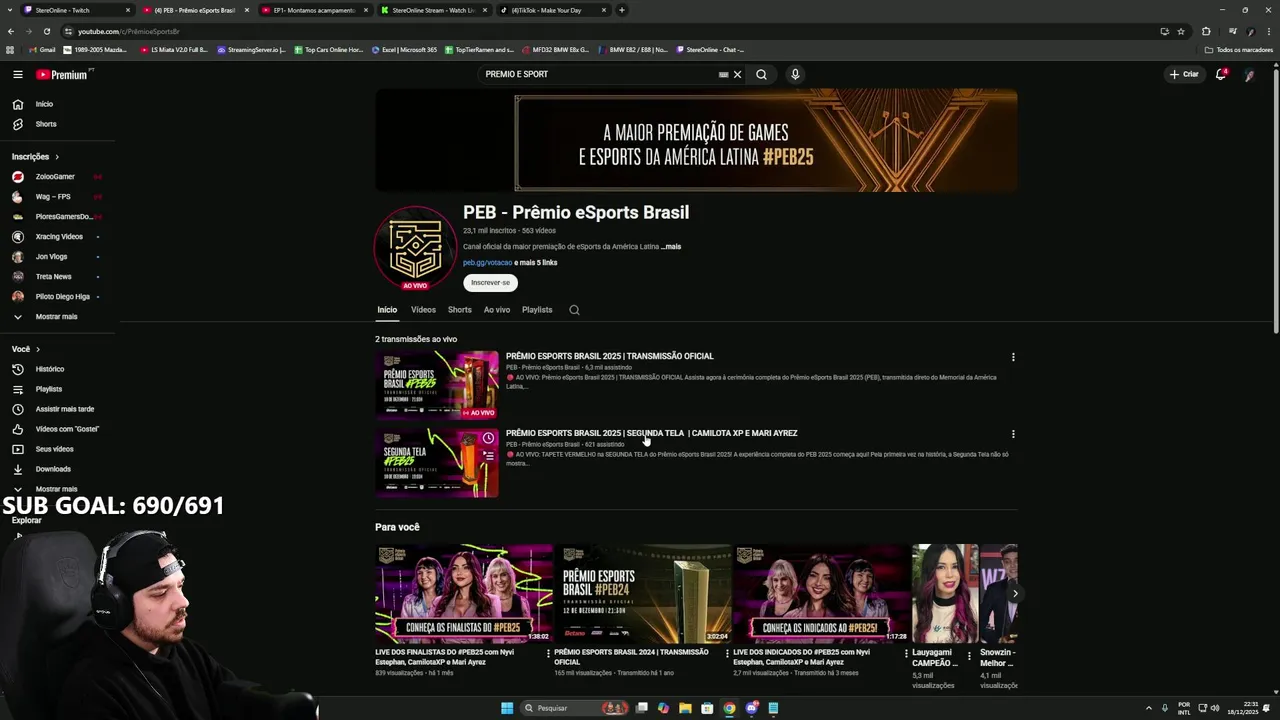
Task: Open Windows Start menu
Action: (507, 708)
